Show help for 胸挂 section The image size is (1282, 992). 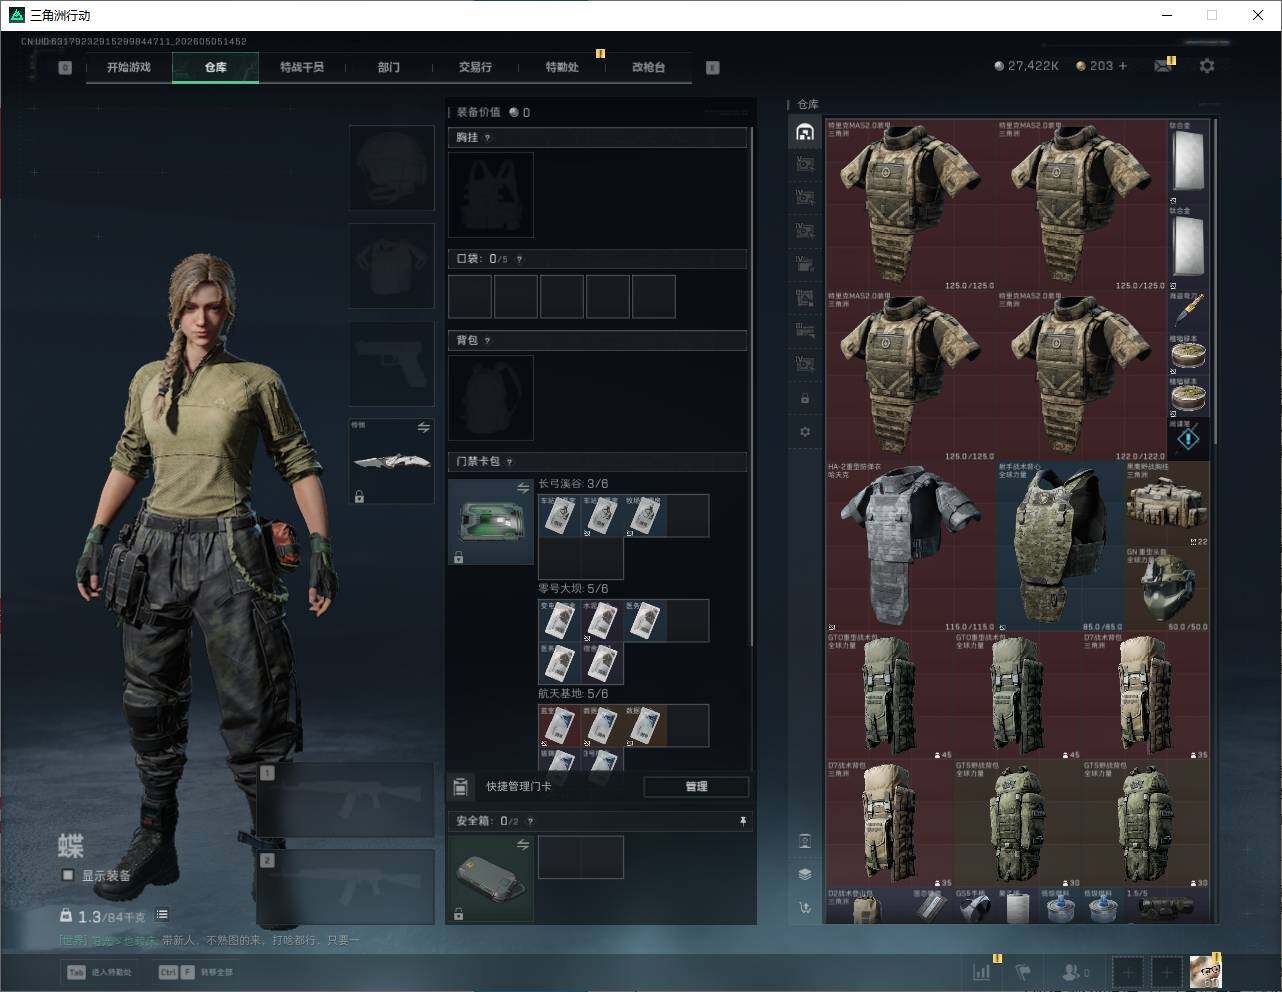tap(487, 137)
